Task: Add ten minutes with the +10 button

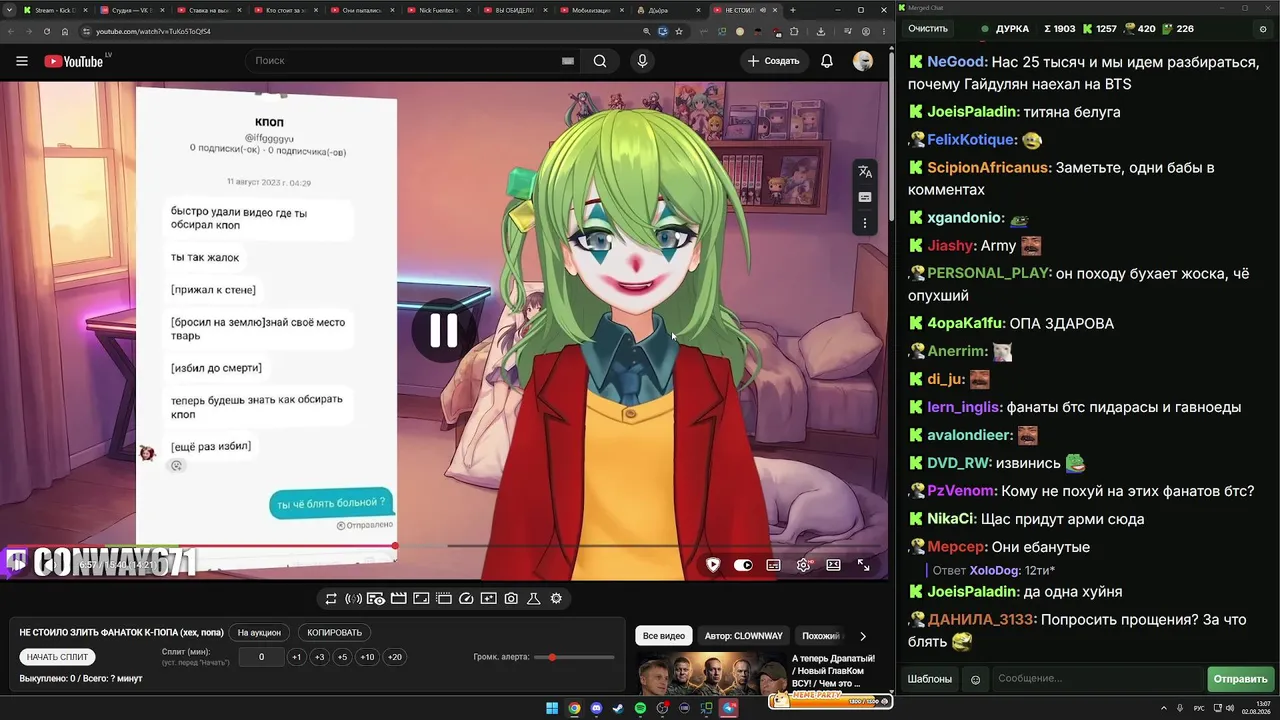Action: click(x=368, y=657)
